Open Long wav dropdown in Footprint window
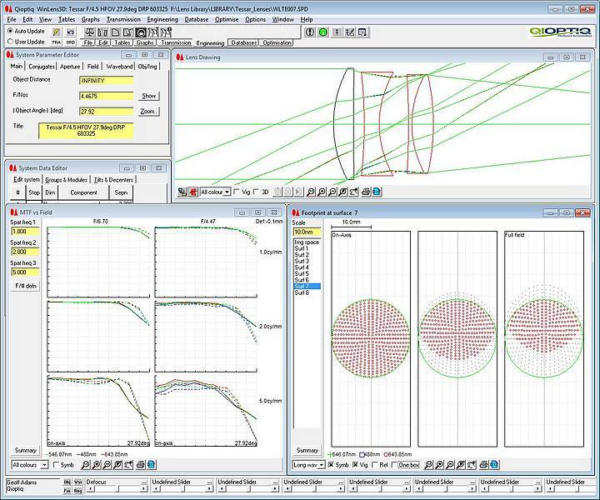This screenshot has width=600, height=500. pyautogui.click(x=322, y=465)
